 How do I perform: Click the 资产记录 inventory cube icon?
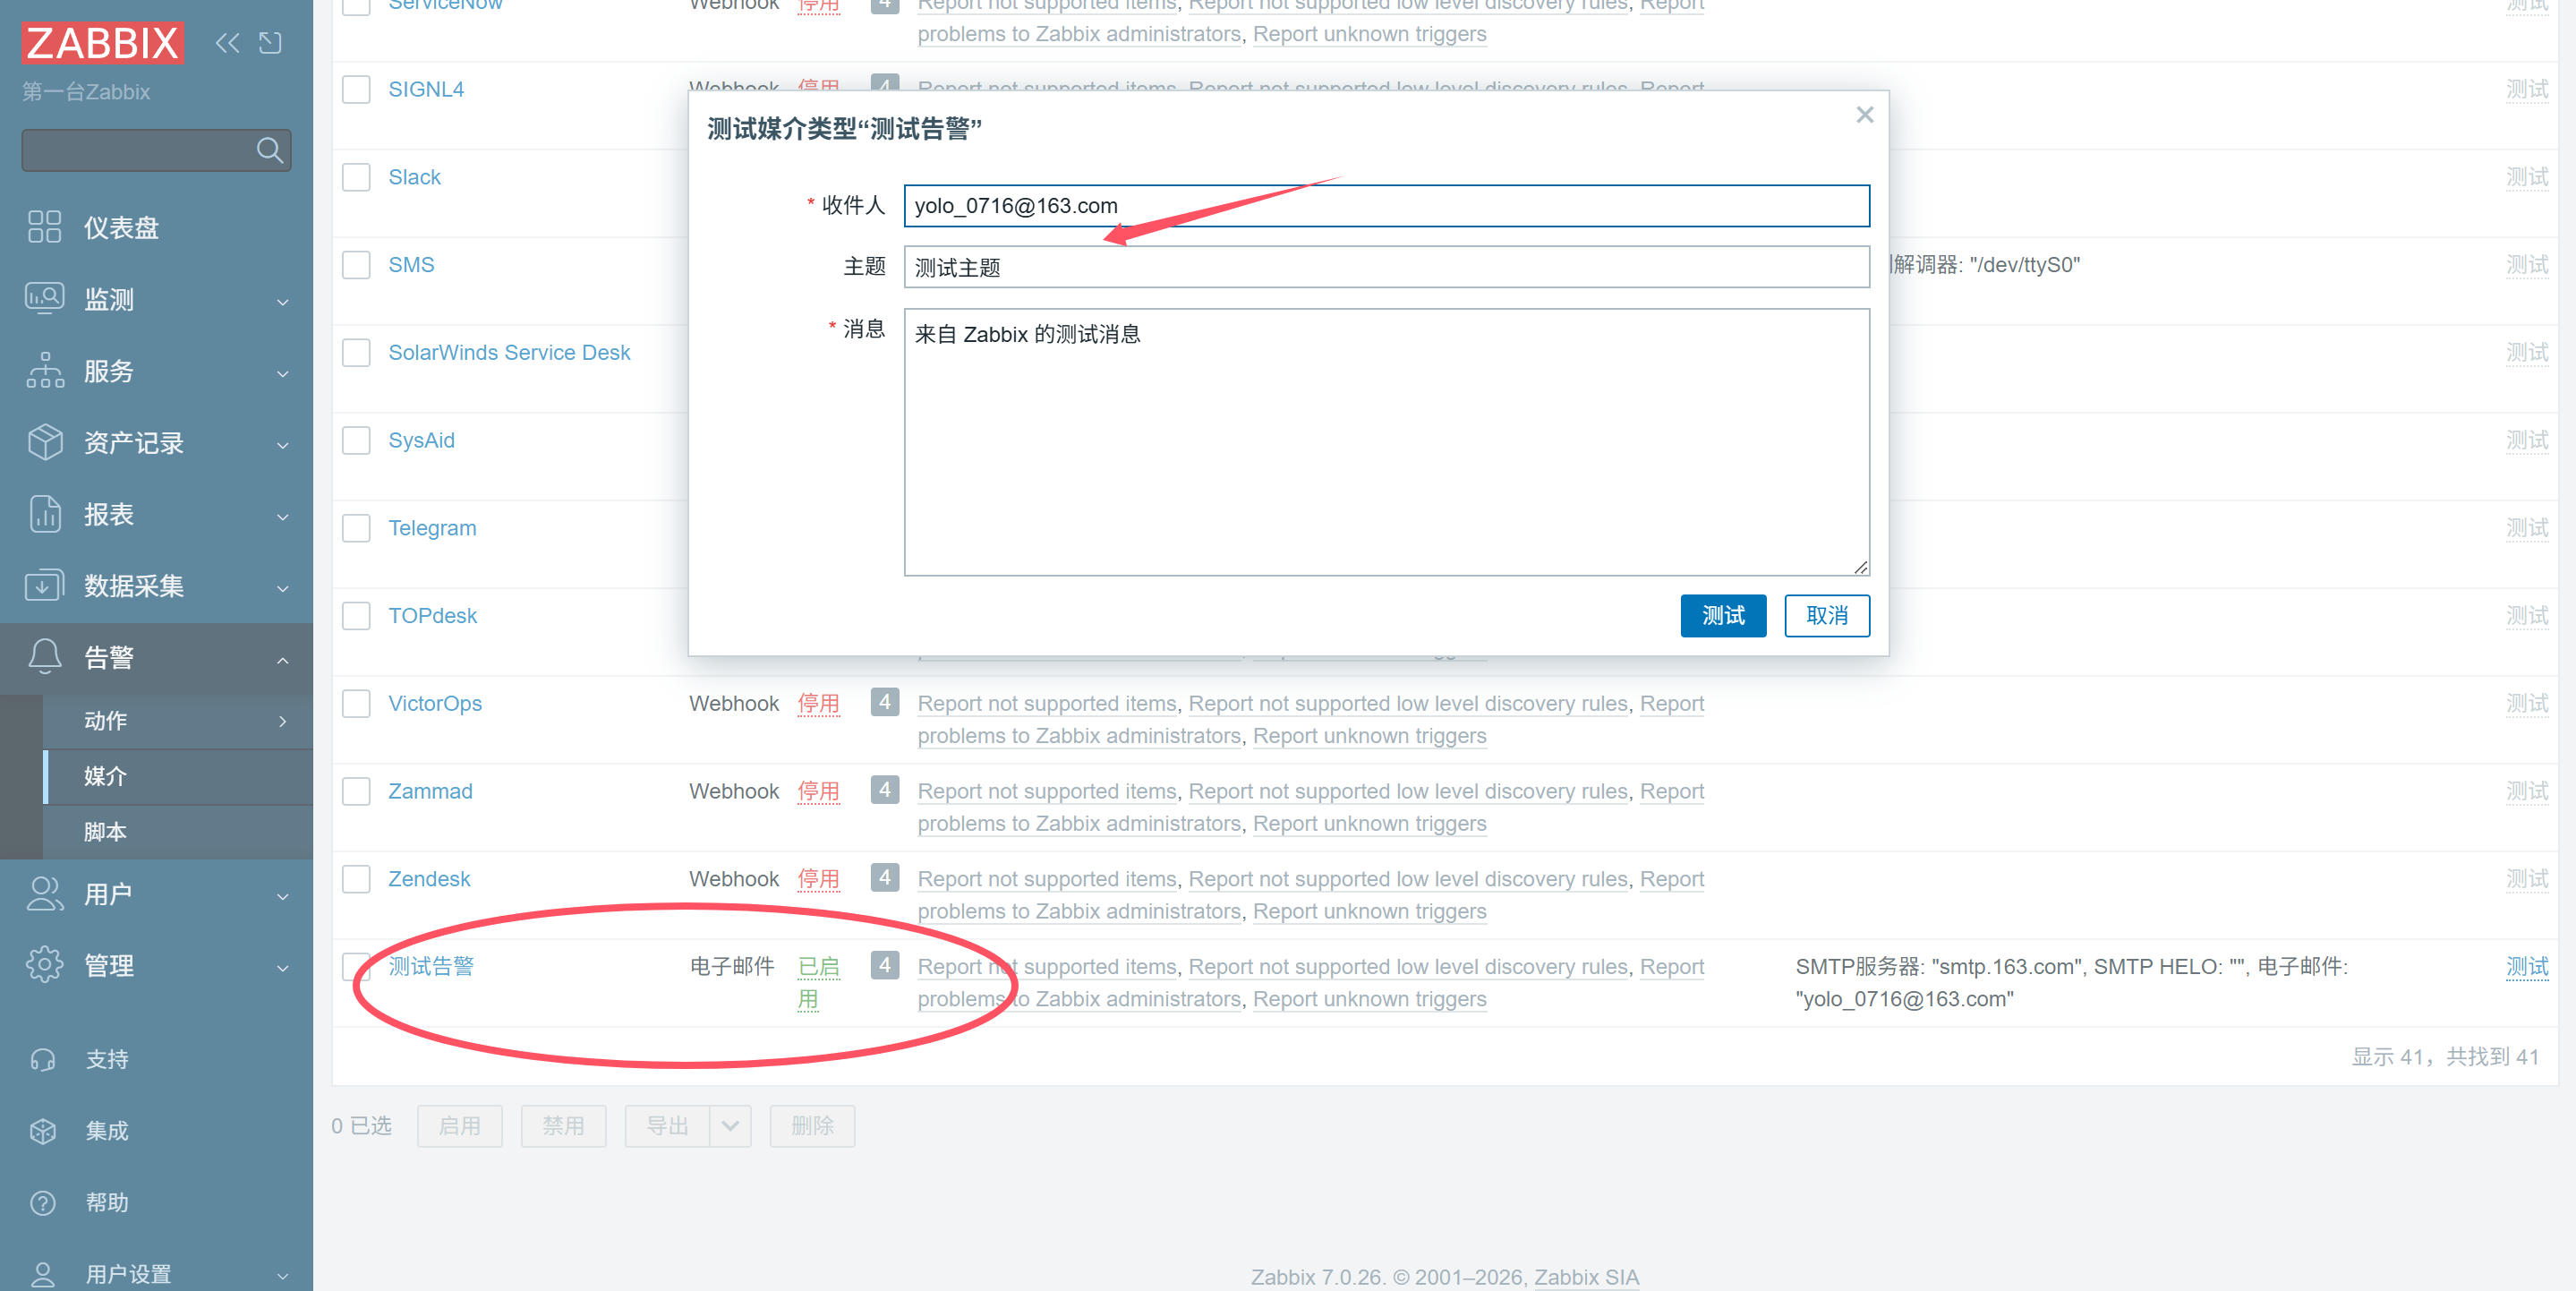[x=44, y=442]
